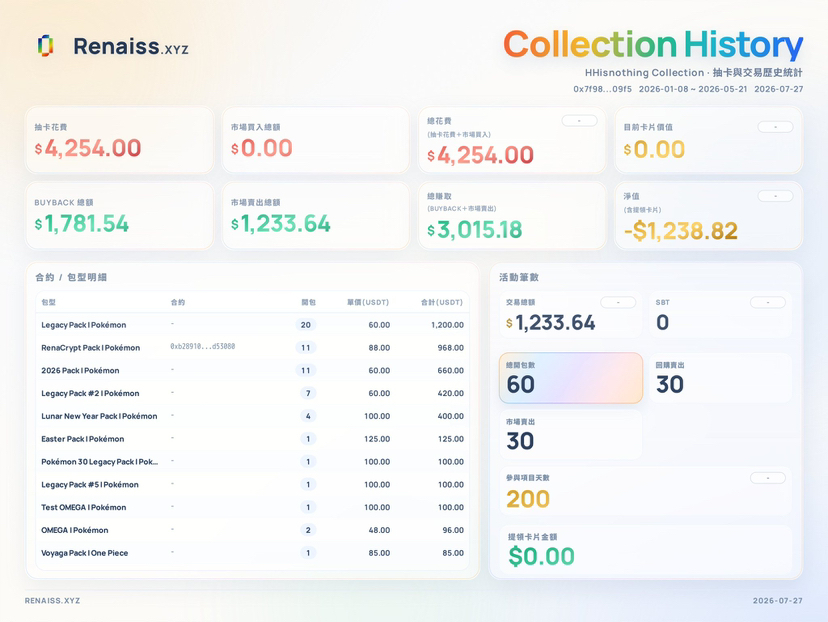Click the 包型 column header
828x622 pixels.
click(49, 303)
